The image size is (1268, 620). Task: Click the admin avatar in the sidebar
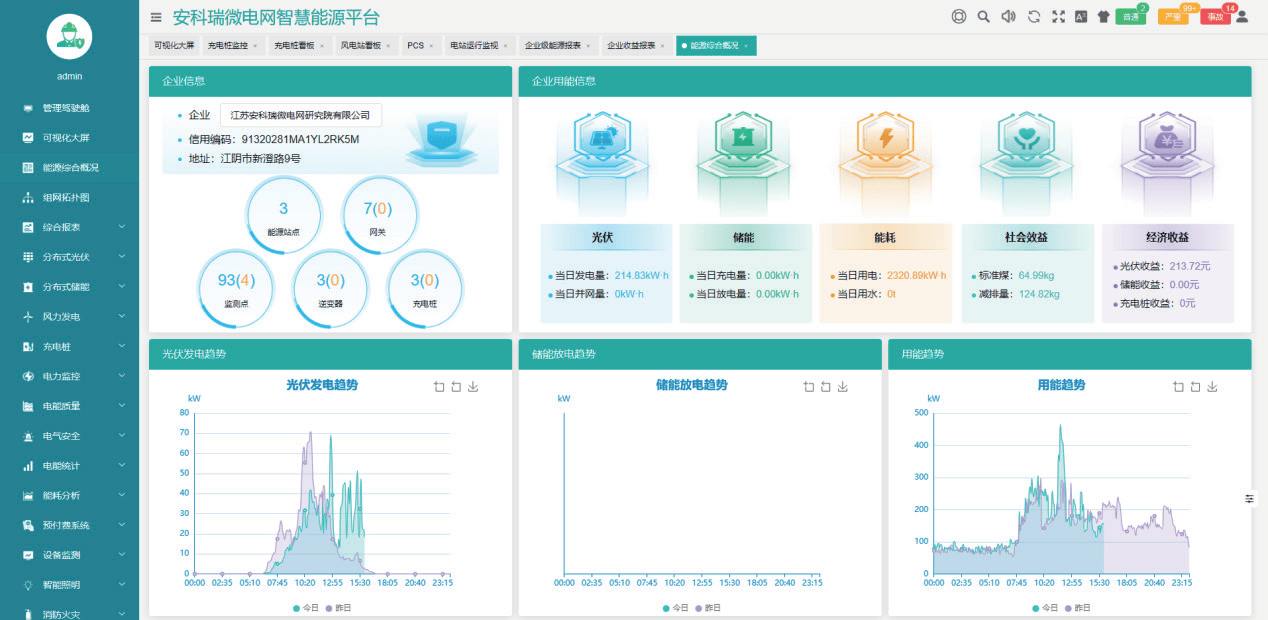[69, 38]
